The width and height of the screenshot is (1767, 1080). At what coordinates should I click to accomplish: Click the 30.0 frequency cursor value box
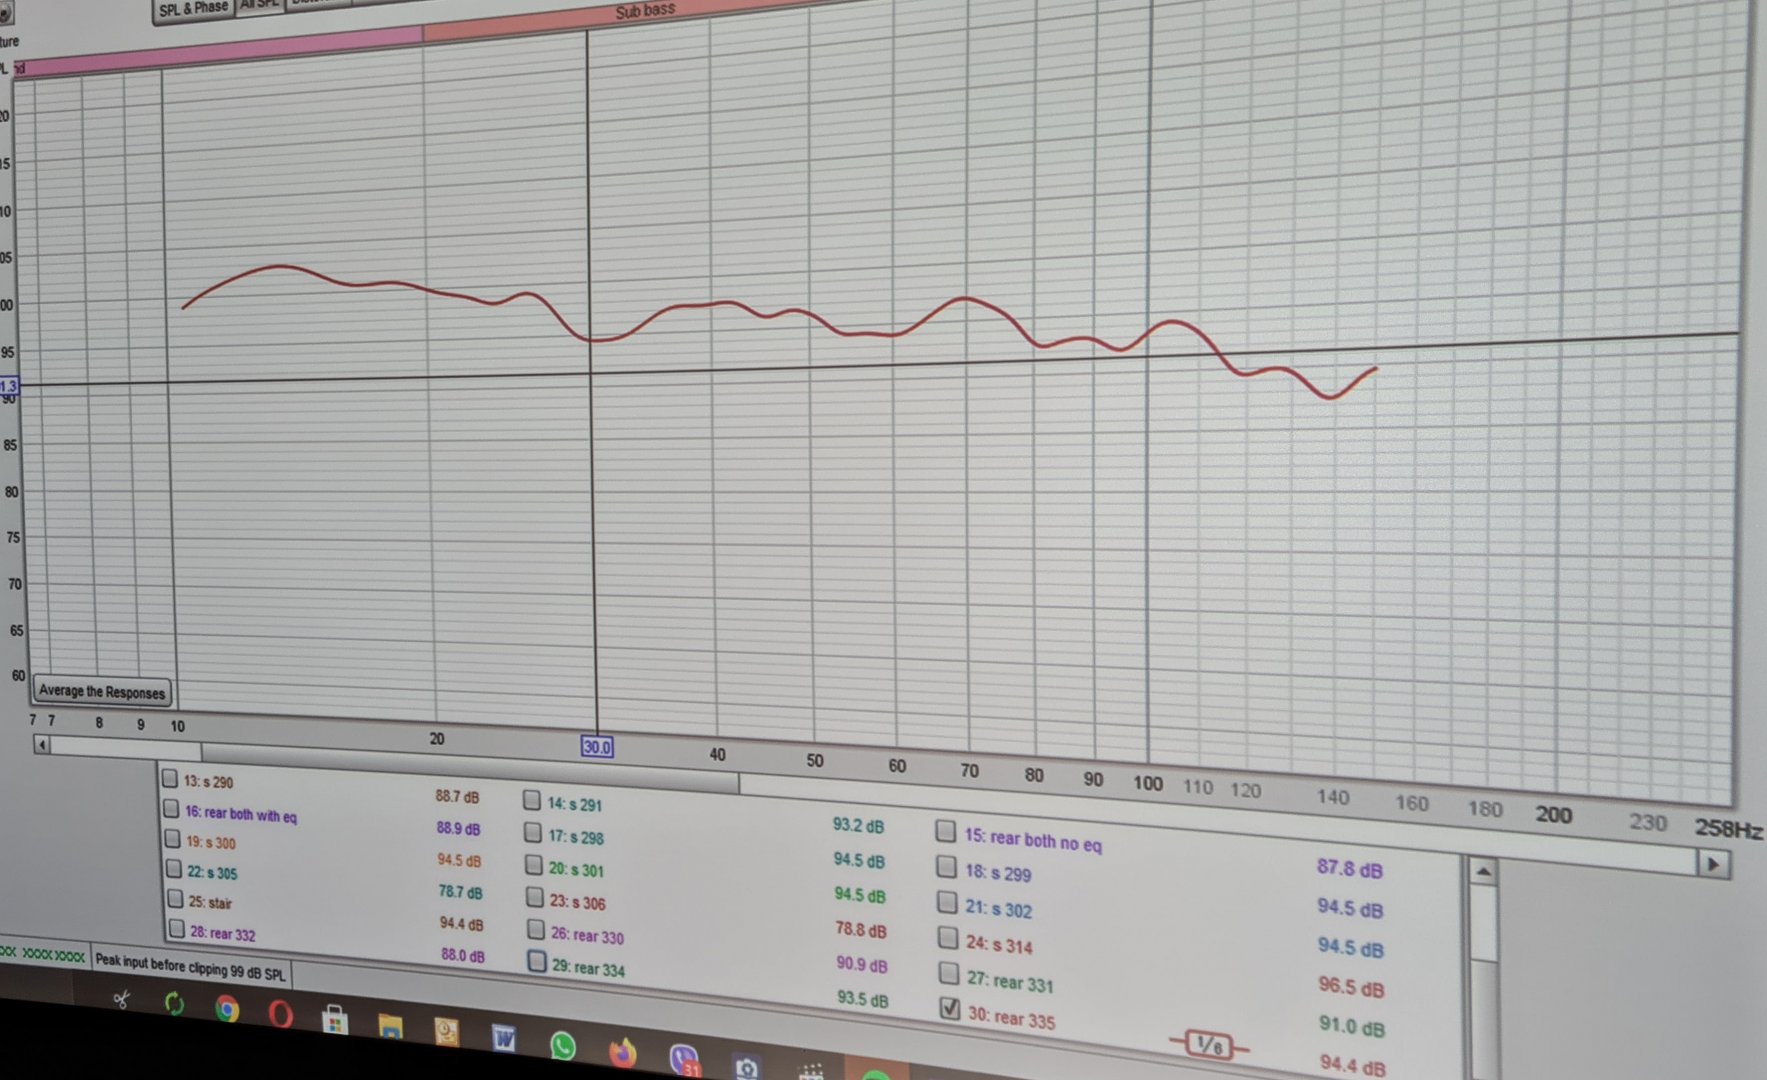(597, 747)
